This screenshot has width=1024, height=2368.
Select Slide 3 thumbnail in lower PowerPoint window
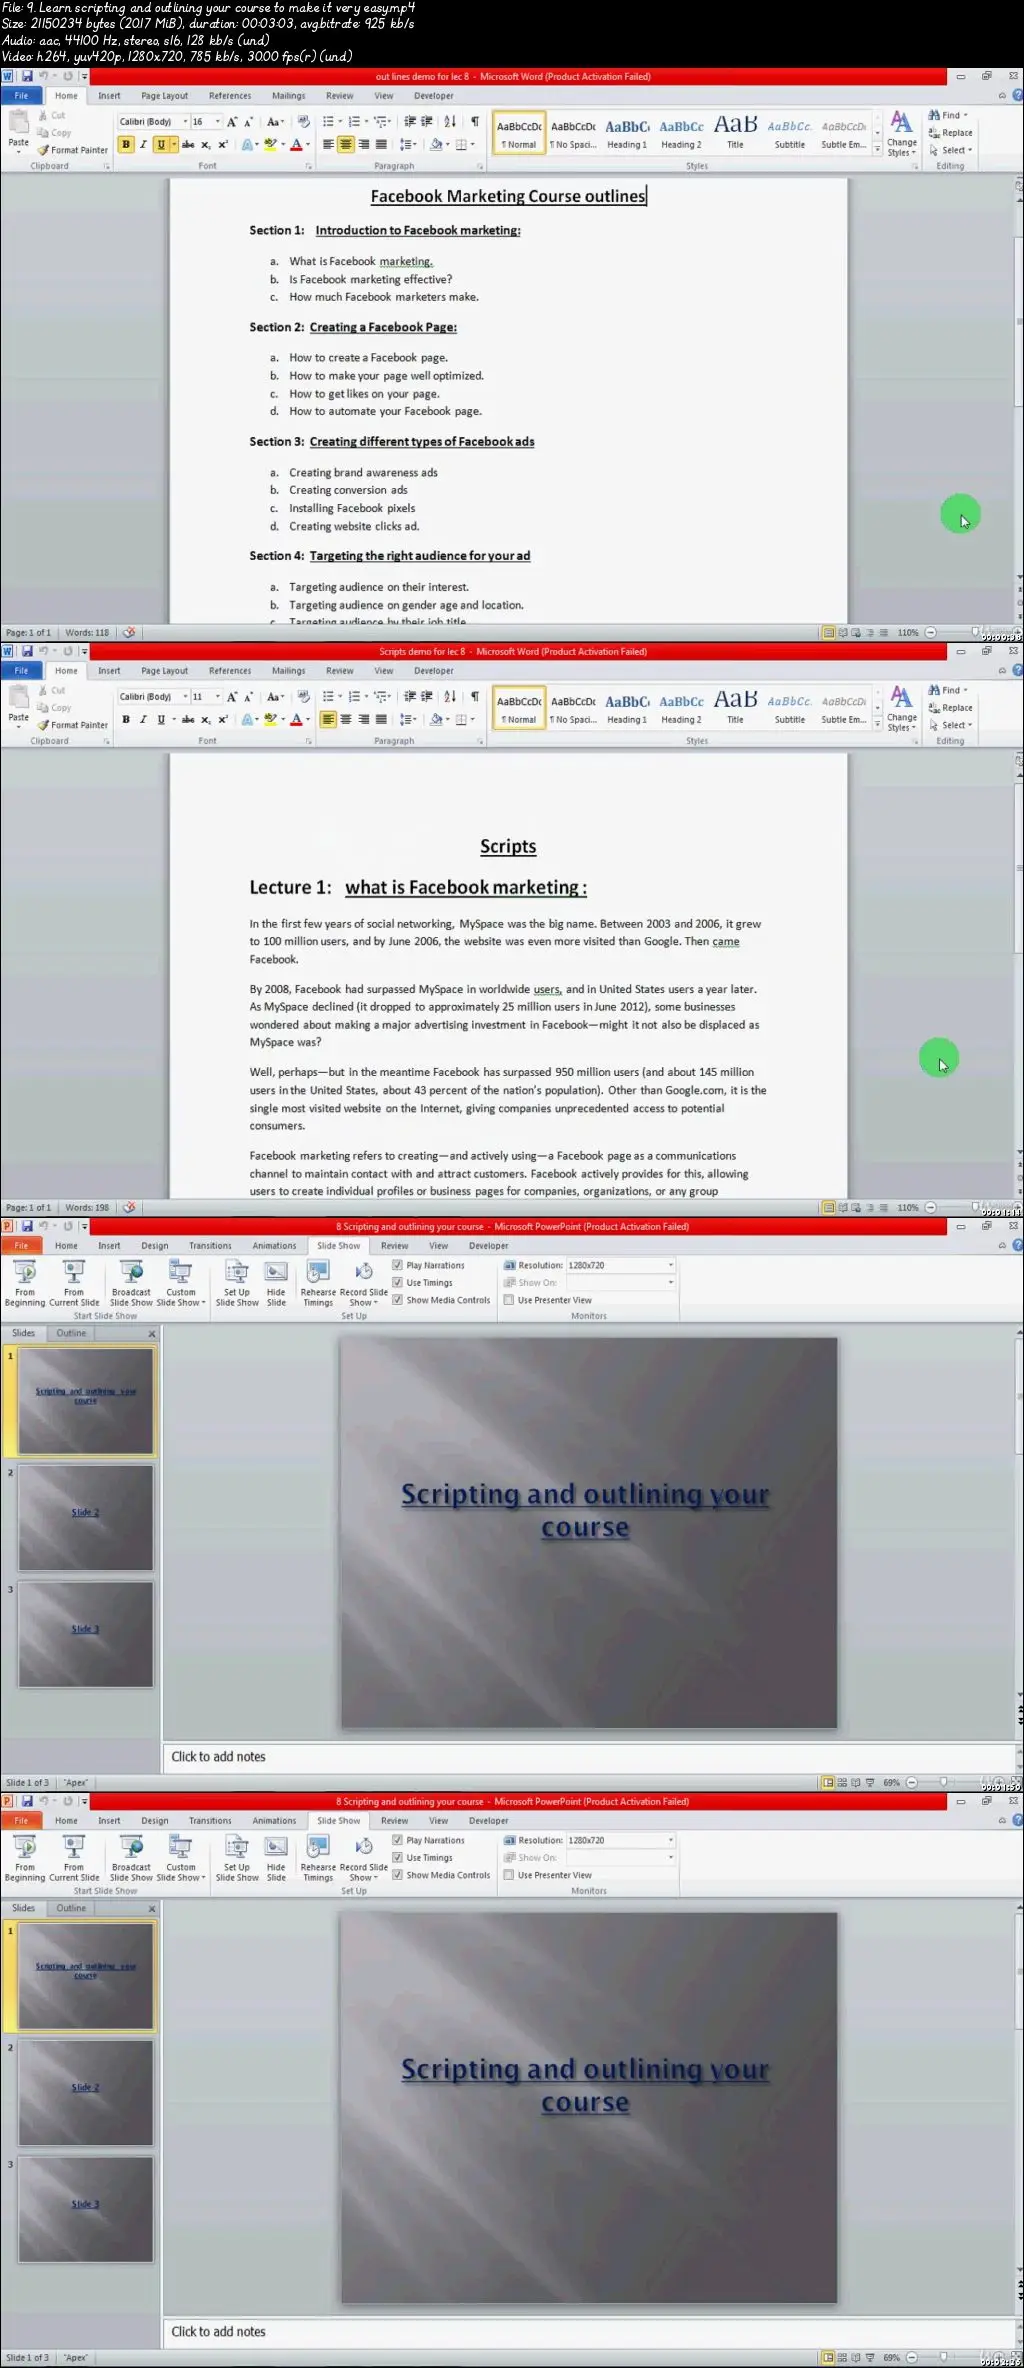86,2209
